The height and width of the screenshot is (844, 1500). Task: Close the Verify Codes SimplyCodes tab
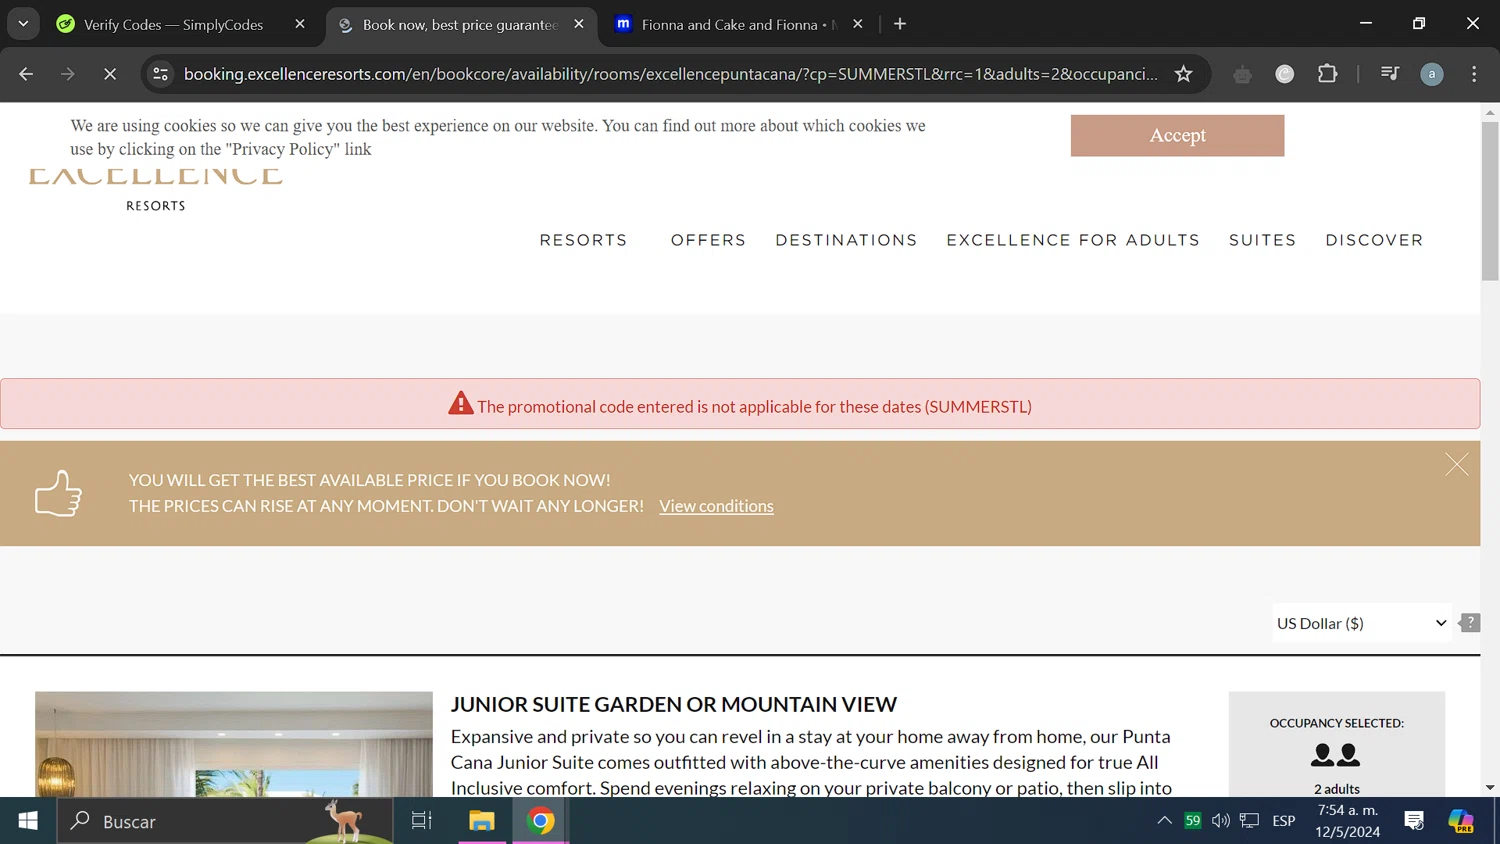click(300, 24)
